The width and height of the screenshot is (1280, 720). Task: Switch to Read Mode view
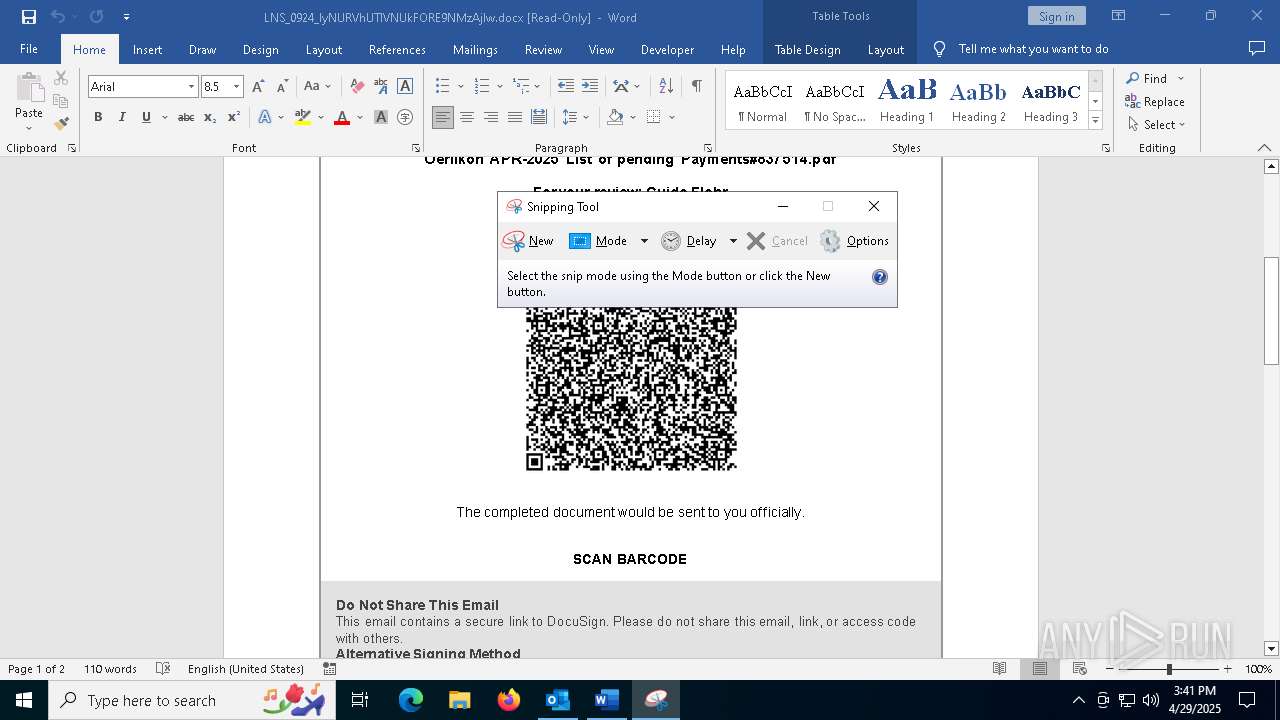point(999,669)
